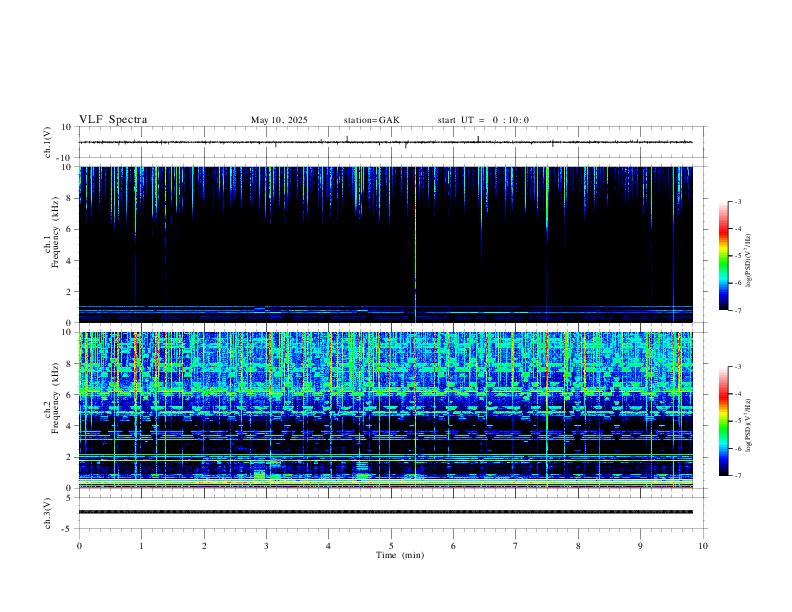Image resolution: width=792 pixels, height=612 pixels.
Task: Click the log(PSD) label beside ch.2 color bar
Action: tap(749, 426)
